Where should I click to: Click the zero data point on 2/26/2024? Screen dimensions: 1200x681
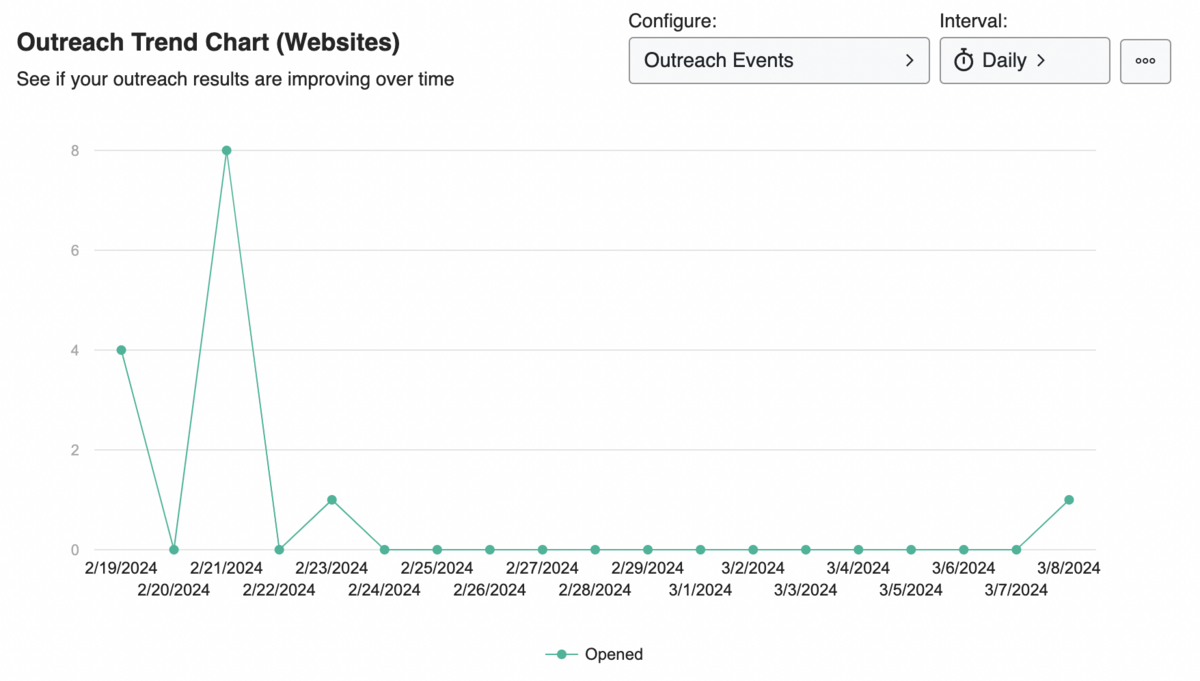point(490,548)
